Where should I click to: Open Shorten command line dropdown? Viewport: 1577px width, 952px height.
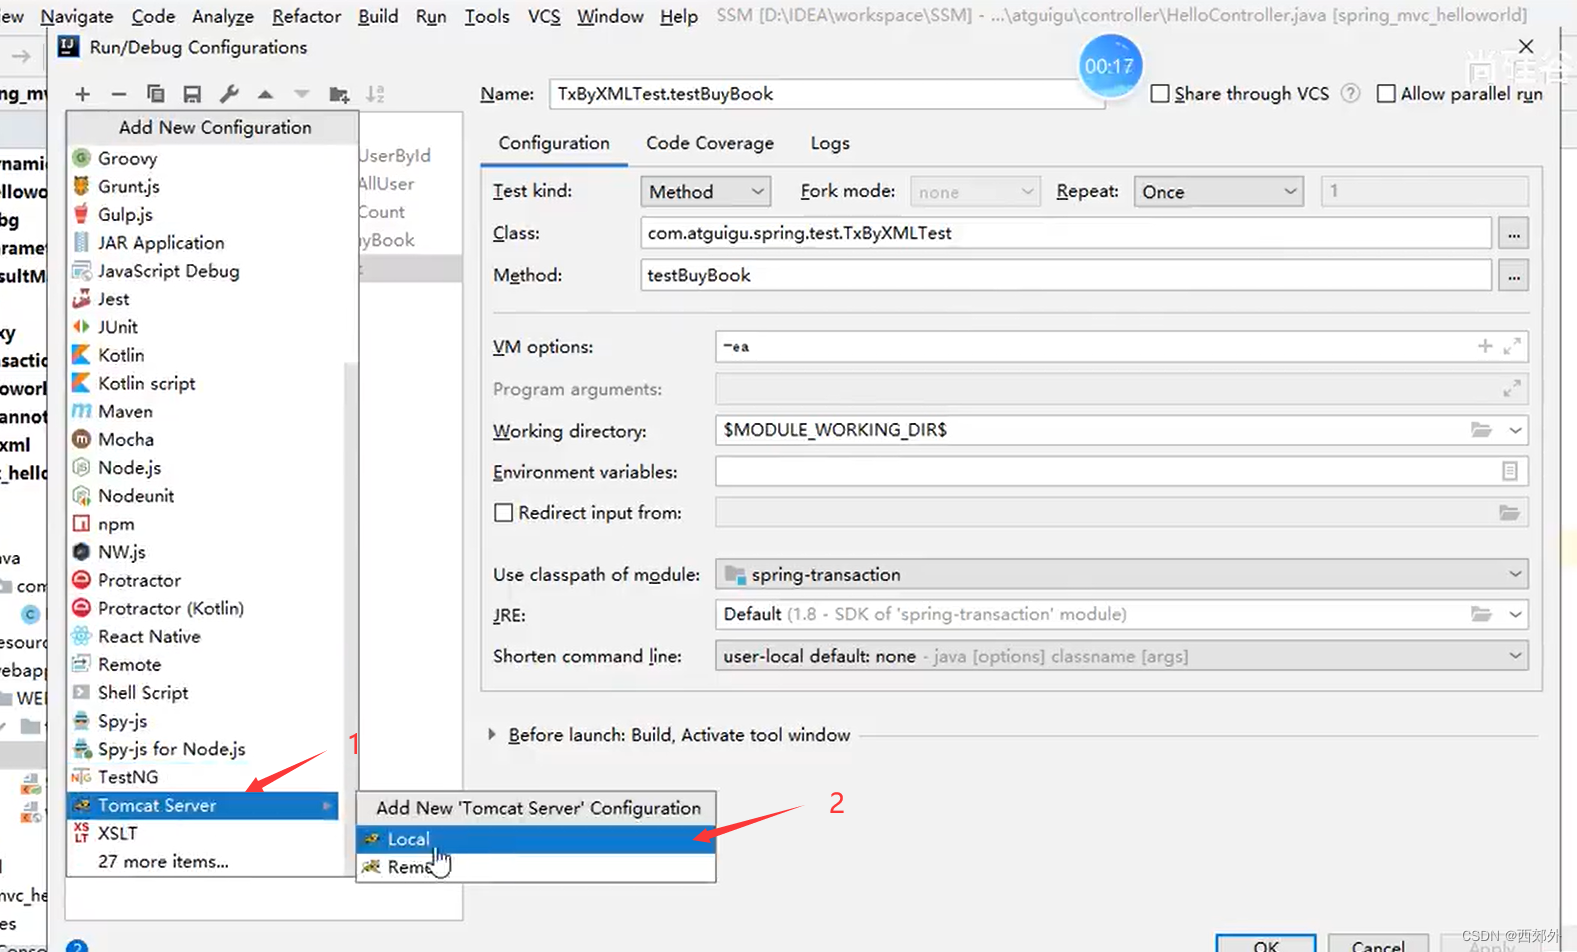[x=1121, y=656]
